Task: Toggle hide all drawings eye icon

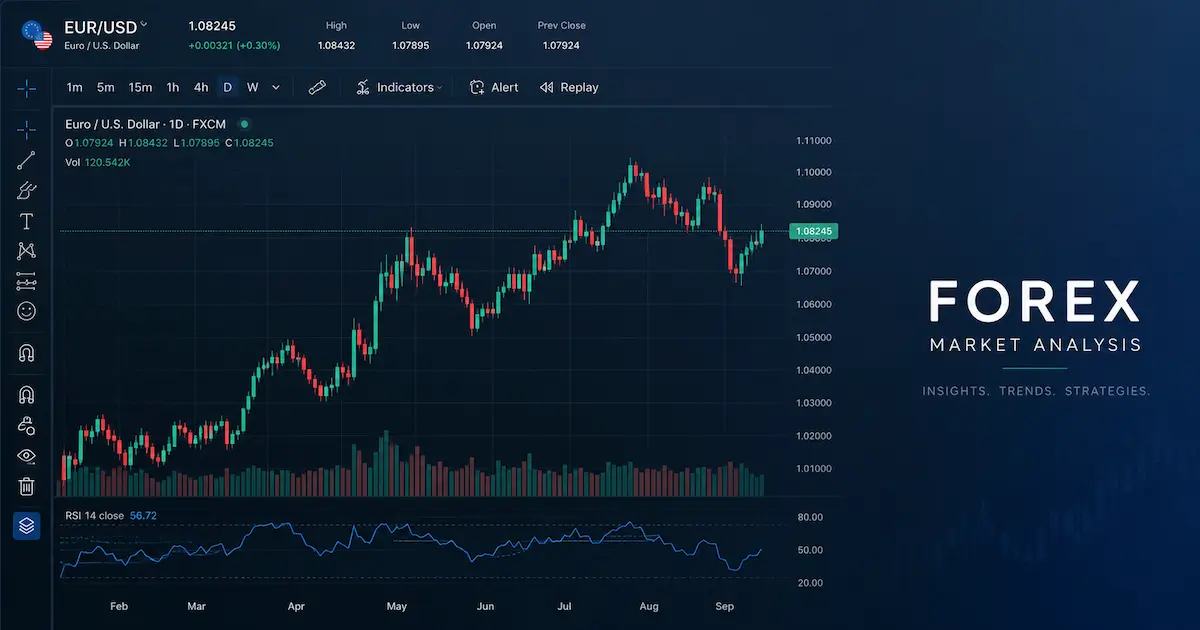Action: point(27,456)
